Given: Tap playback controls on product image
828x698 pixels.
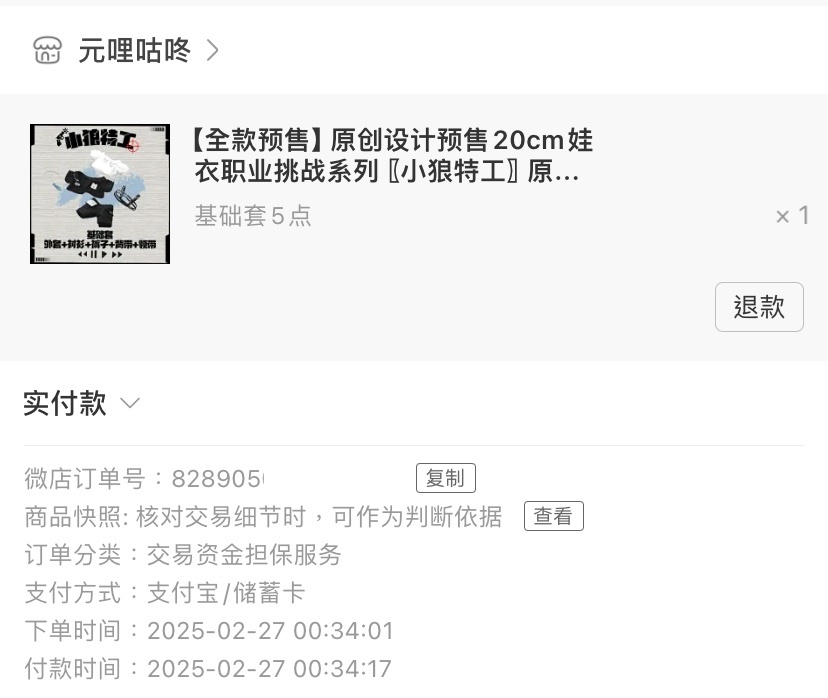Looking at the screenshot, I should tap(100, 254).
